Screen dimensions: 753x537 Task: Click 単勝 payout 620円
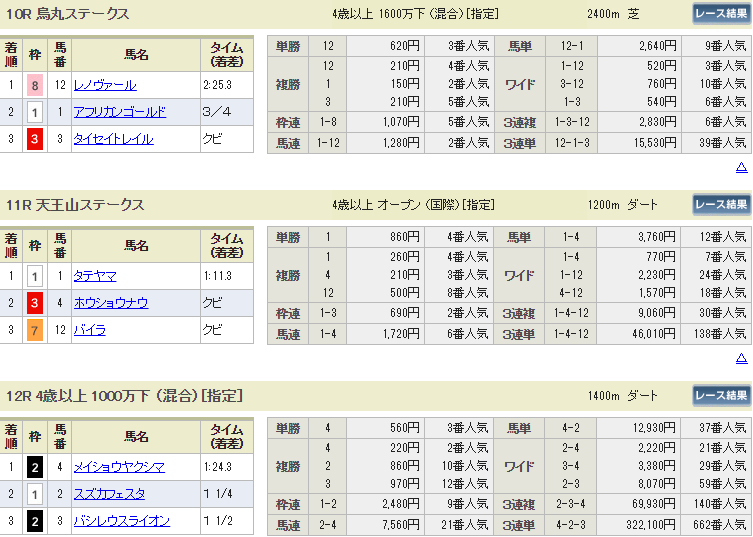pos(405,46)
